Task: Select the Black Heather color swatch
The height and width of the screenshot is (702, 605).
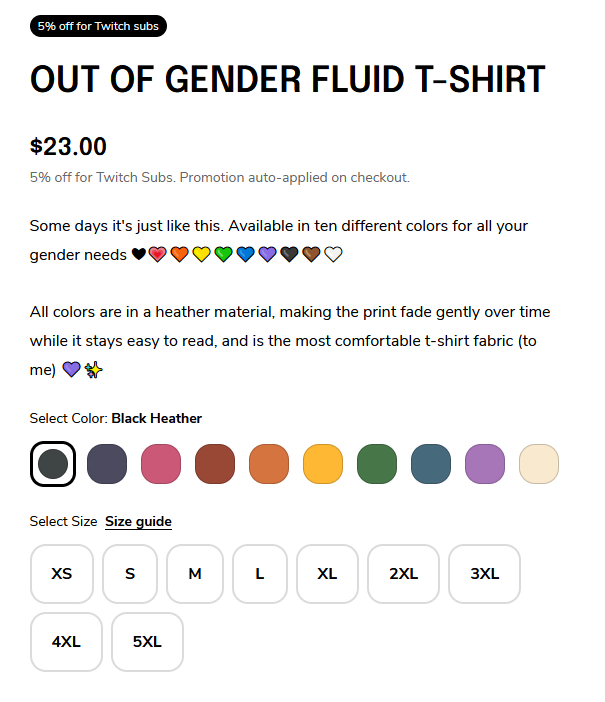Action: (53, 464)
